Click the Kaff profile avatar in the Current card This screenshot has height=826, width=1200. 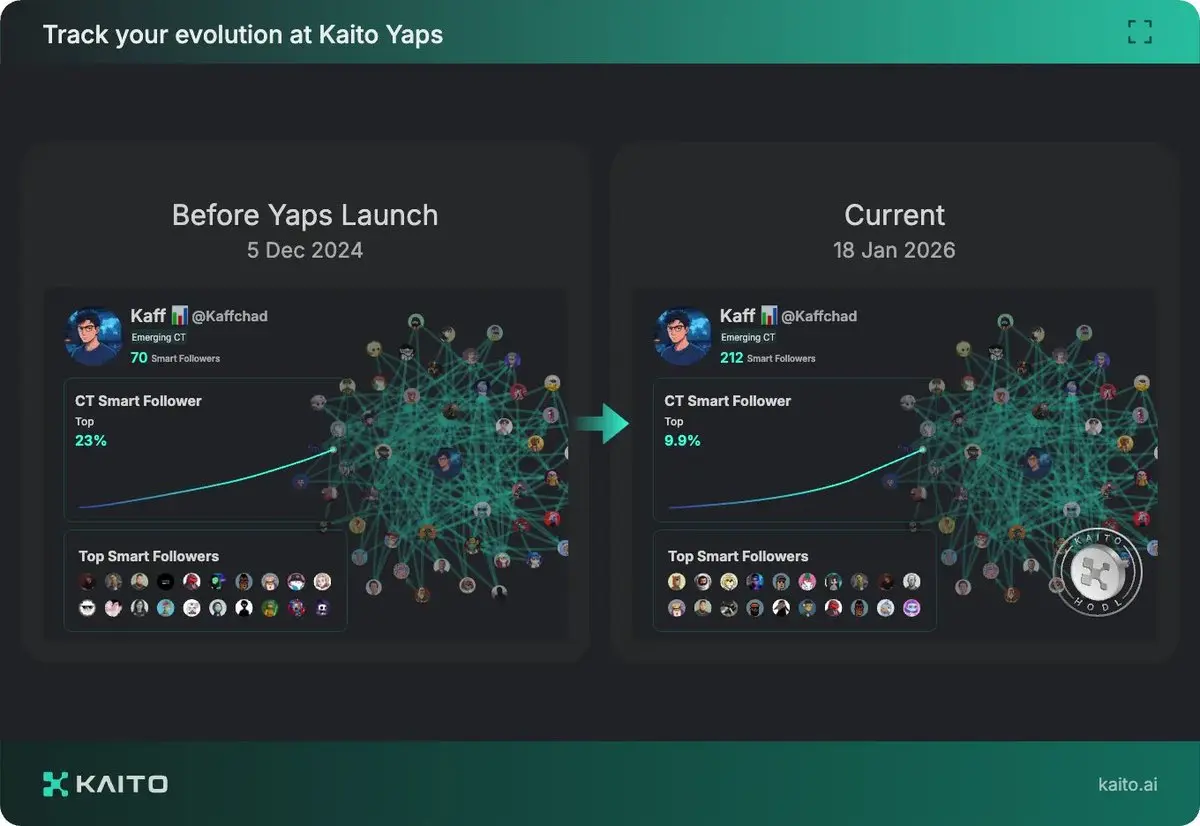click(x=683, y=336)
